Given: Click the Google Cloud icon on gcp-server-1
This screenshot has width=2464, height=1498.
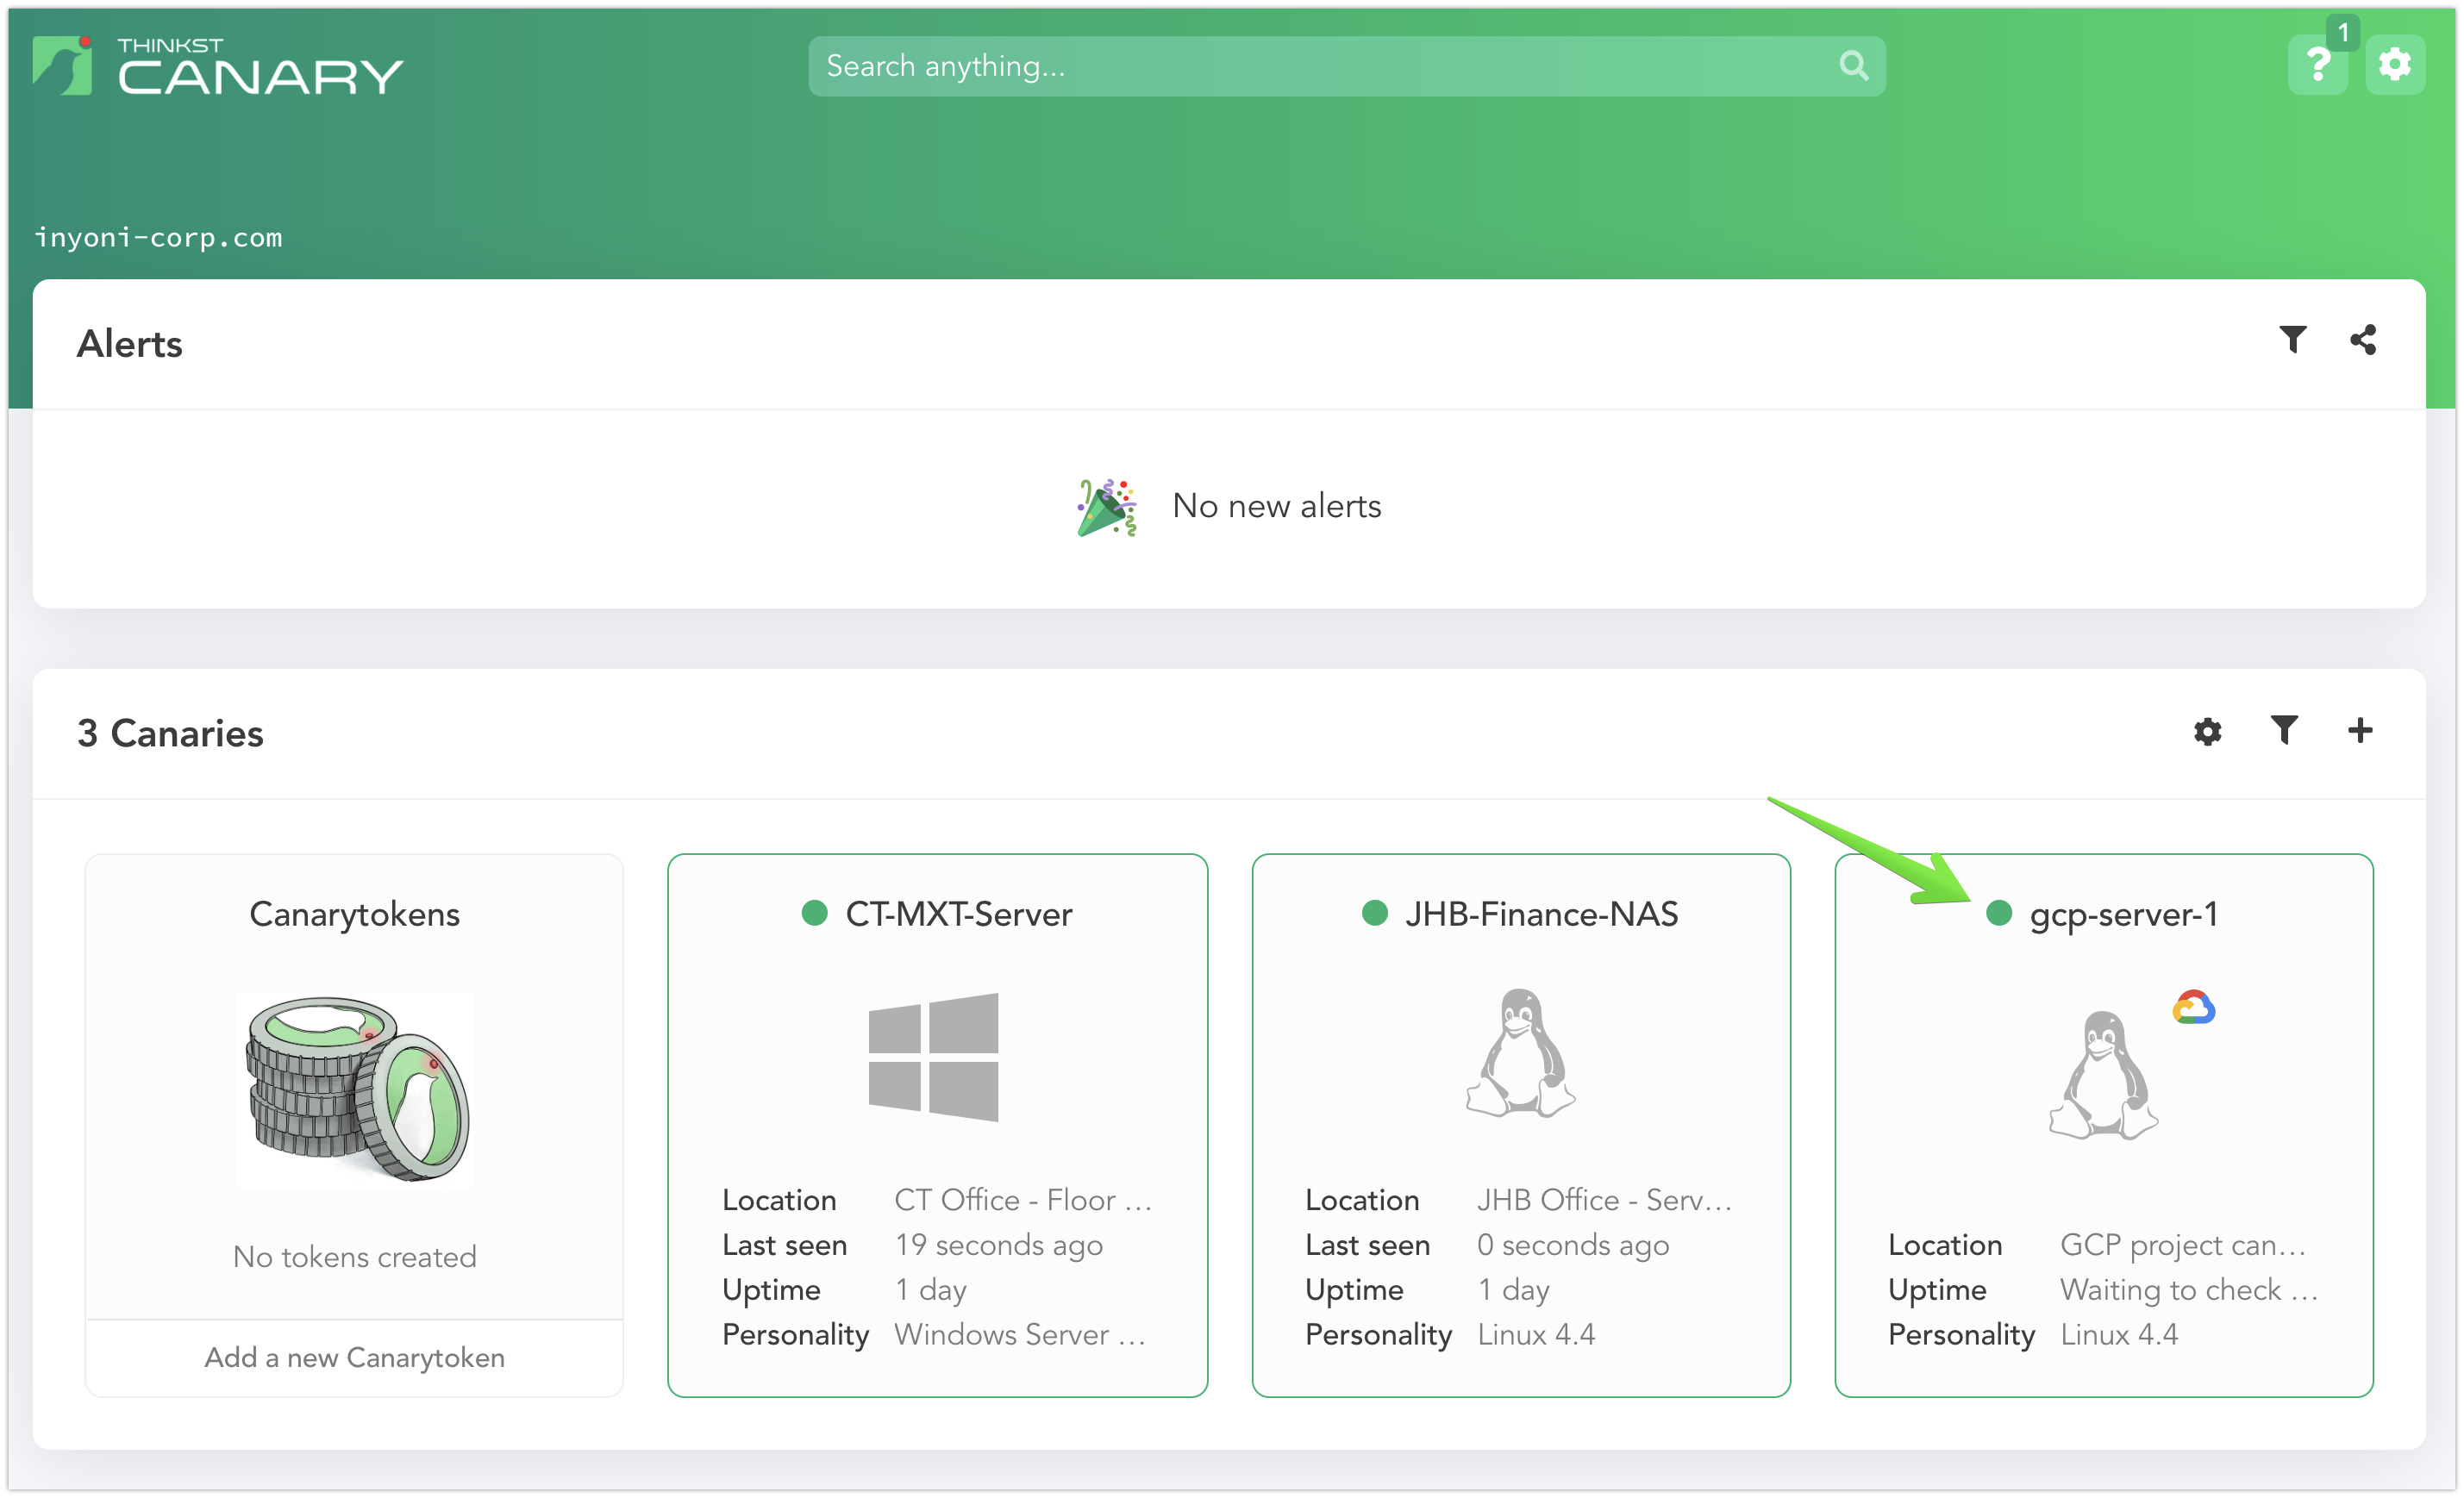Looking at the screenshot, I should (2193, 1007).
